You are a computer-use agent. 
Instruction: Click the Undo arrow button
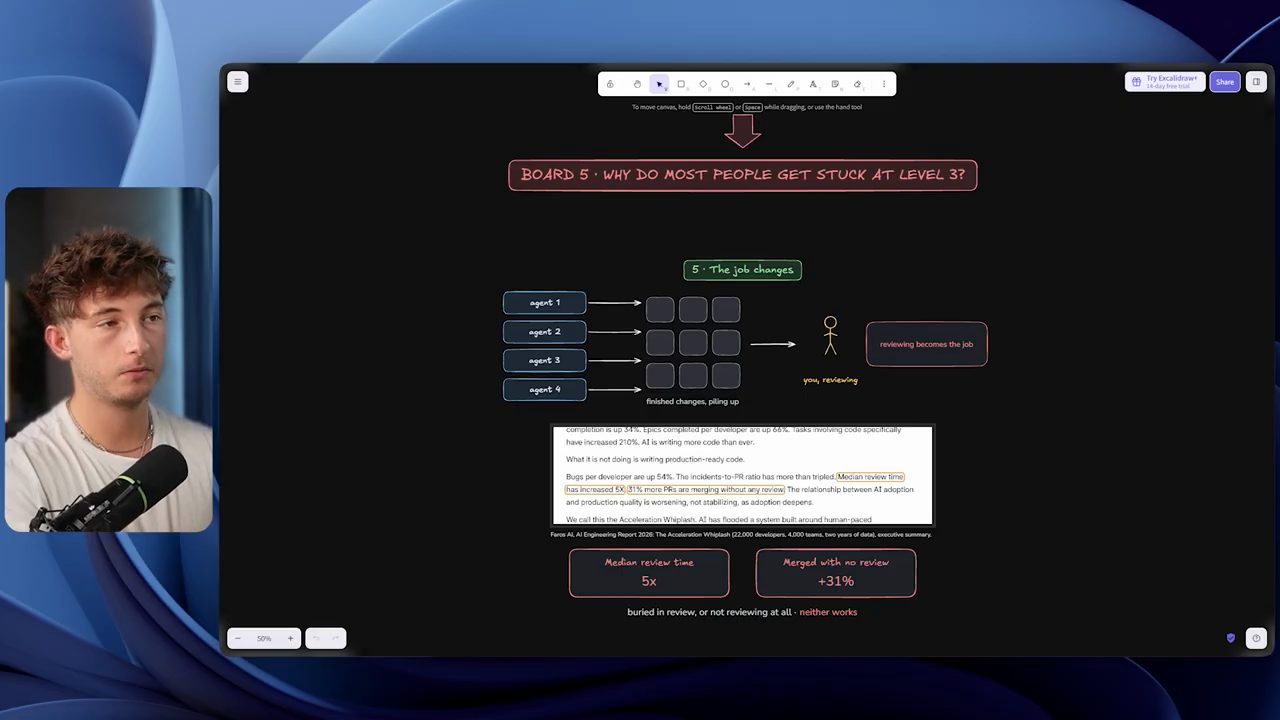(316, 638)
